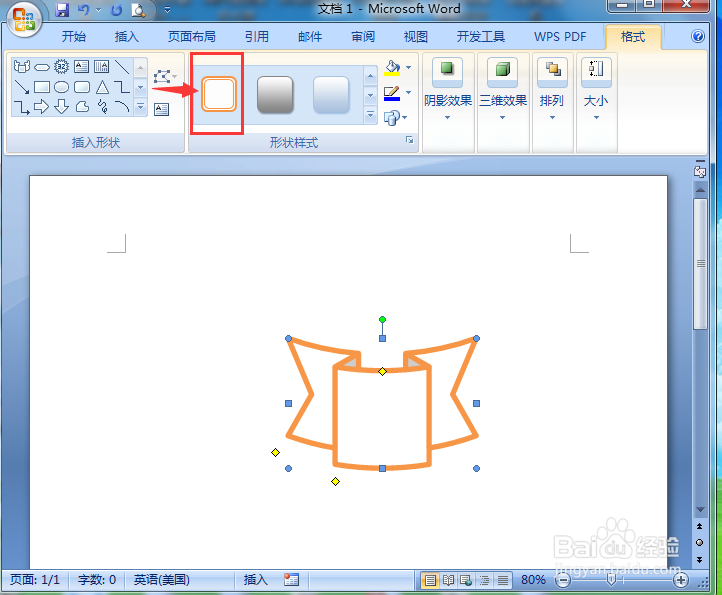Select the horizontal text box shape
The image size is (722, 595).
pyautogui.click(x=82, y=67)
